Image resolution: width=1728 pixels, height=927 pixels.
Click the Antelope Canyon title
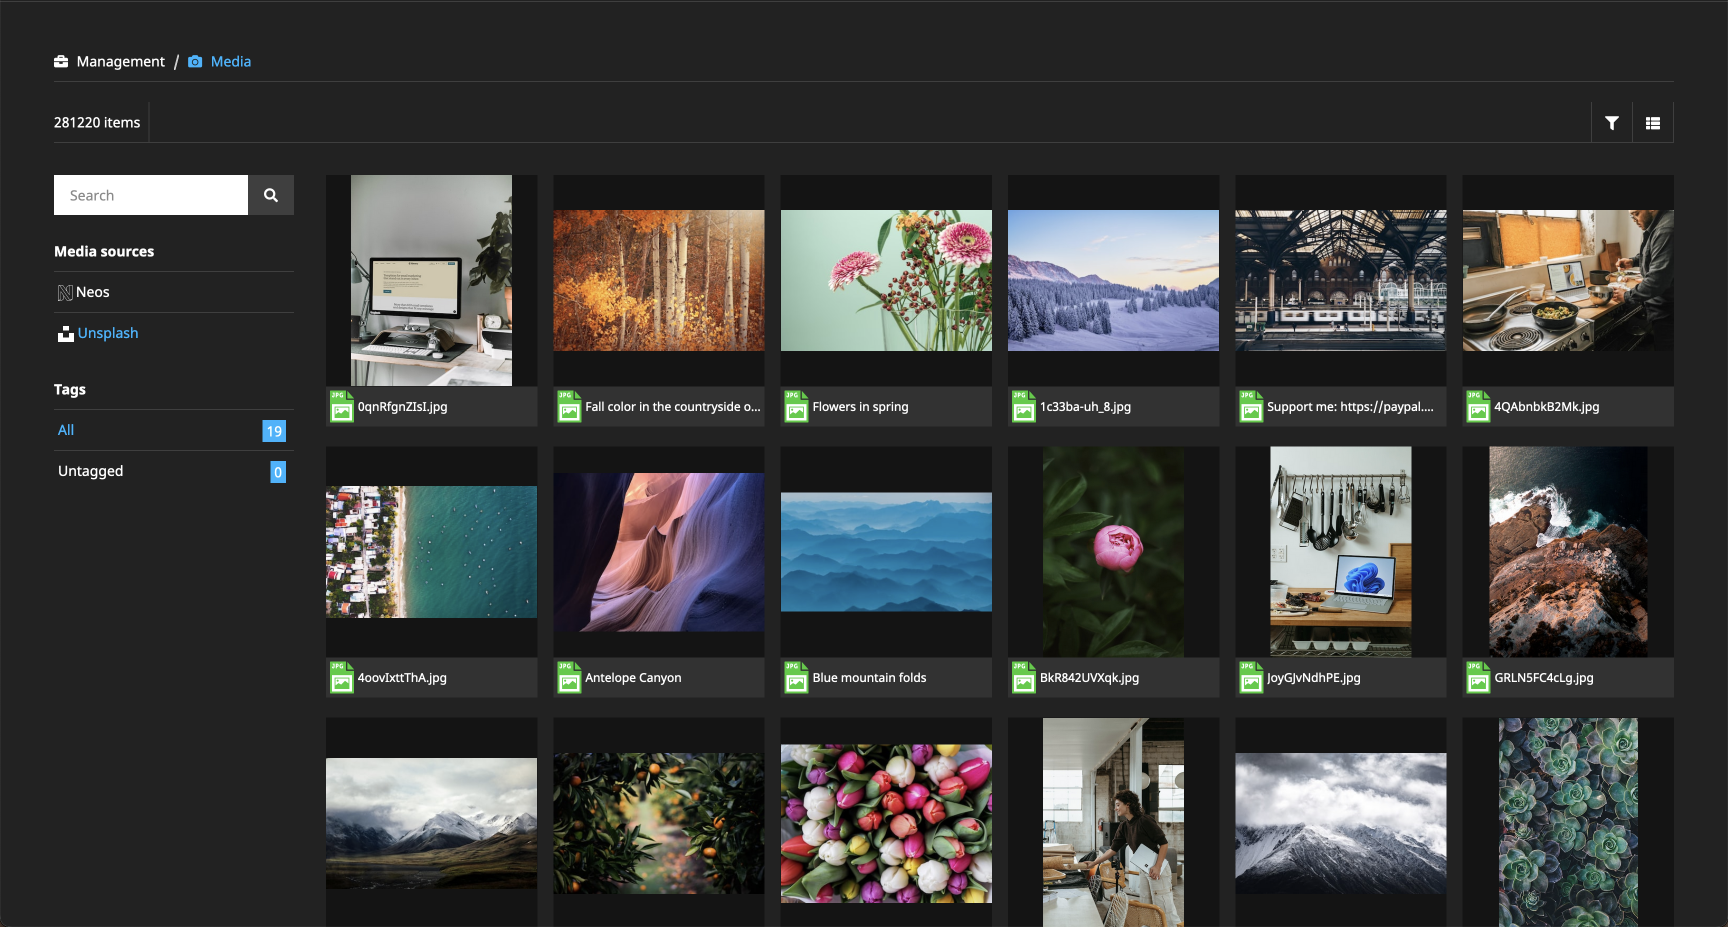tap(634, 678)
